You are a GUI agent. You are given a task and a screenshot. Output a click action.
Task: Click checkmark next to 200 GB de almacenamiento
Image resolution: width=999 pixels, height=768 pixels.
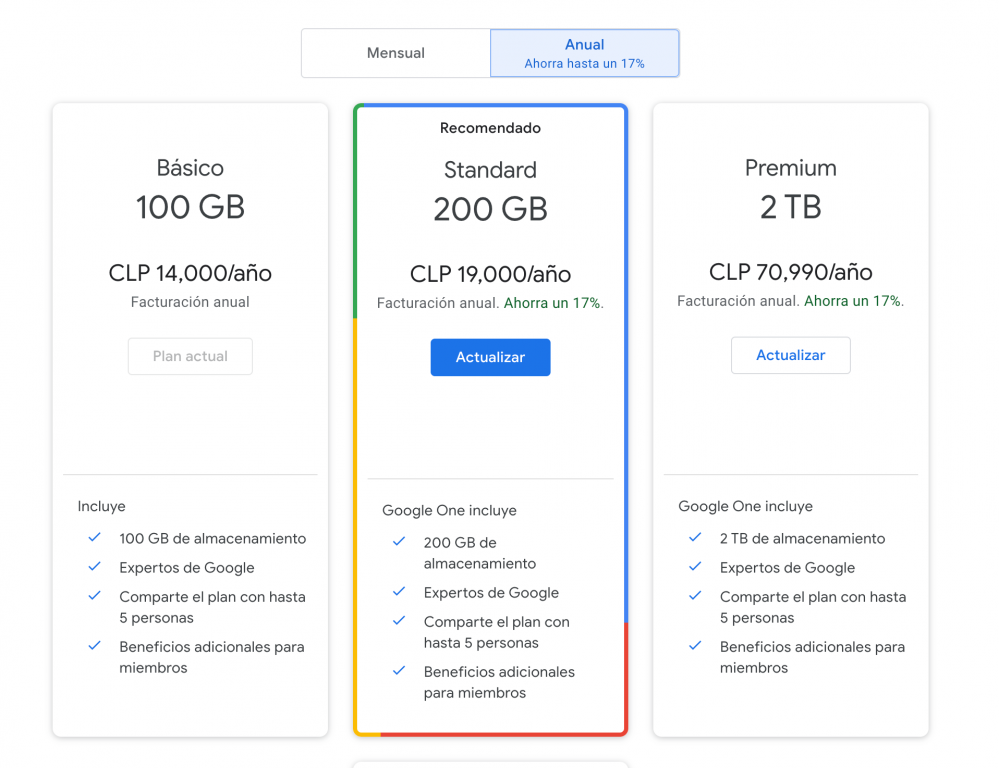coord(399,542)
